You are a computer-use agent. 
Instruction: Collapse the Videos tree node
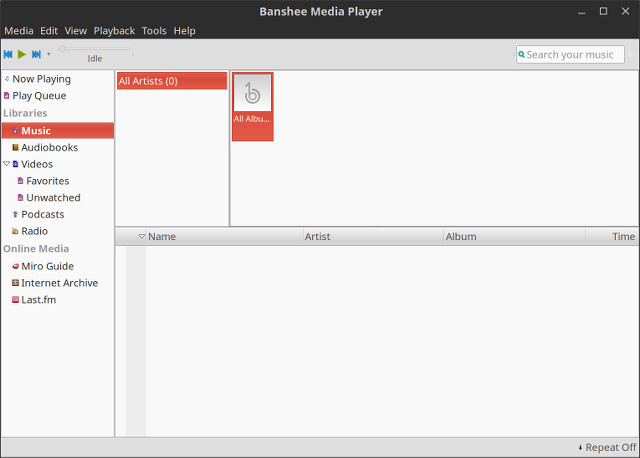tap(6, 164)
